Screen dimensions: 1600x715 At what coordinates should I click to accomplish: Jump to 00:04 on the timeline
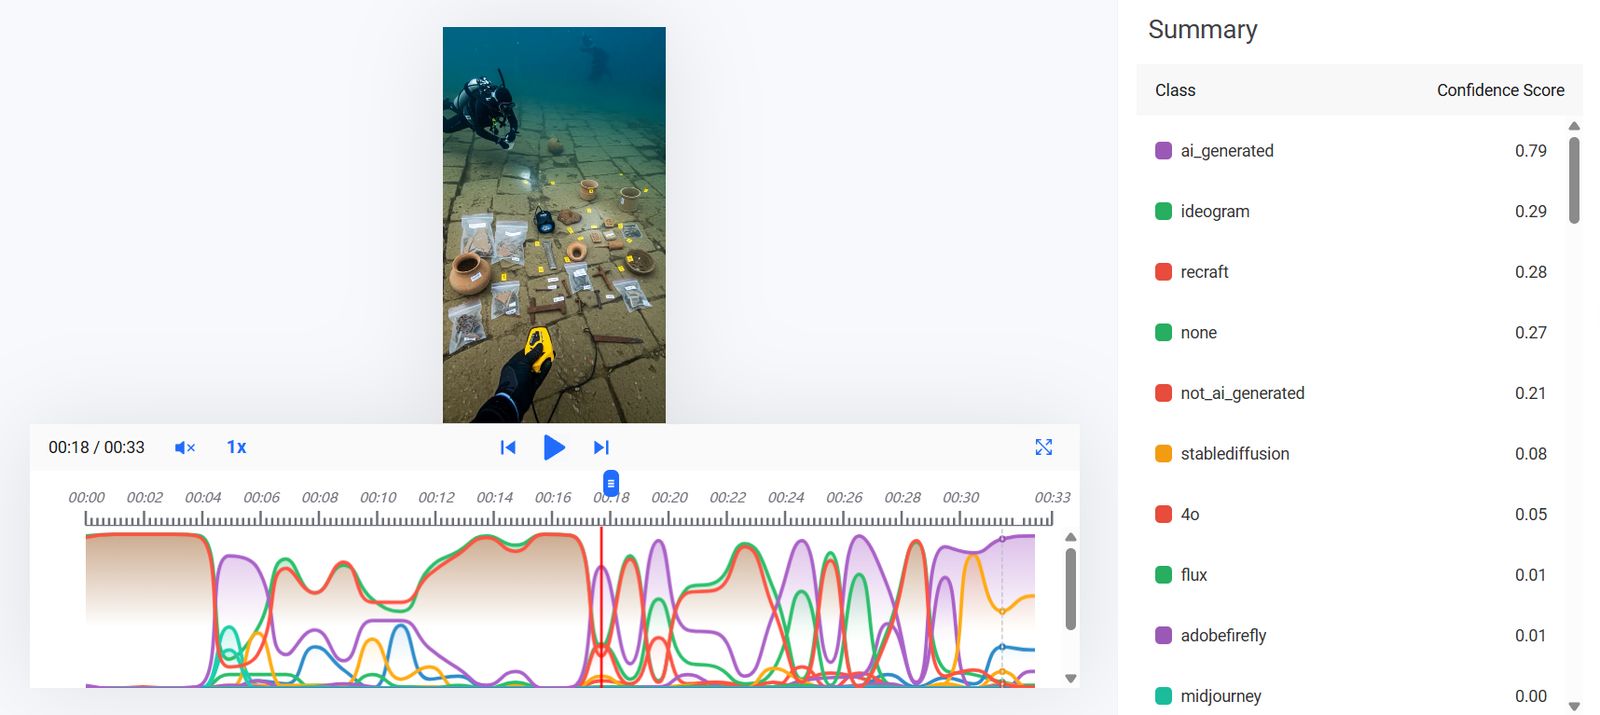click(203, 497)
